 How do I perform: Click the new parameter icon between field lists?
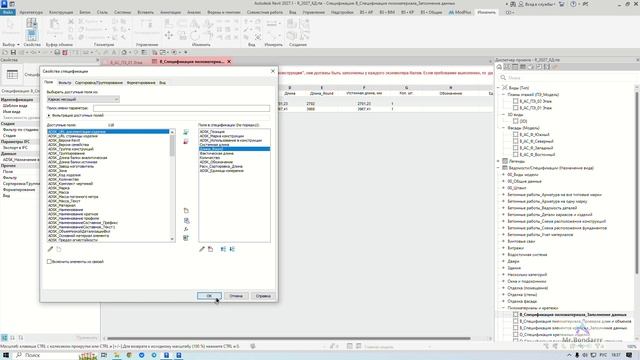[186, 211]
